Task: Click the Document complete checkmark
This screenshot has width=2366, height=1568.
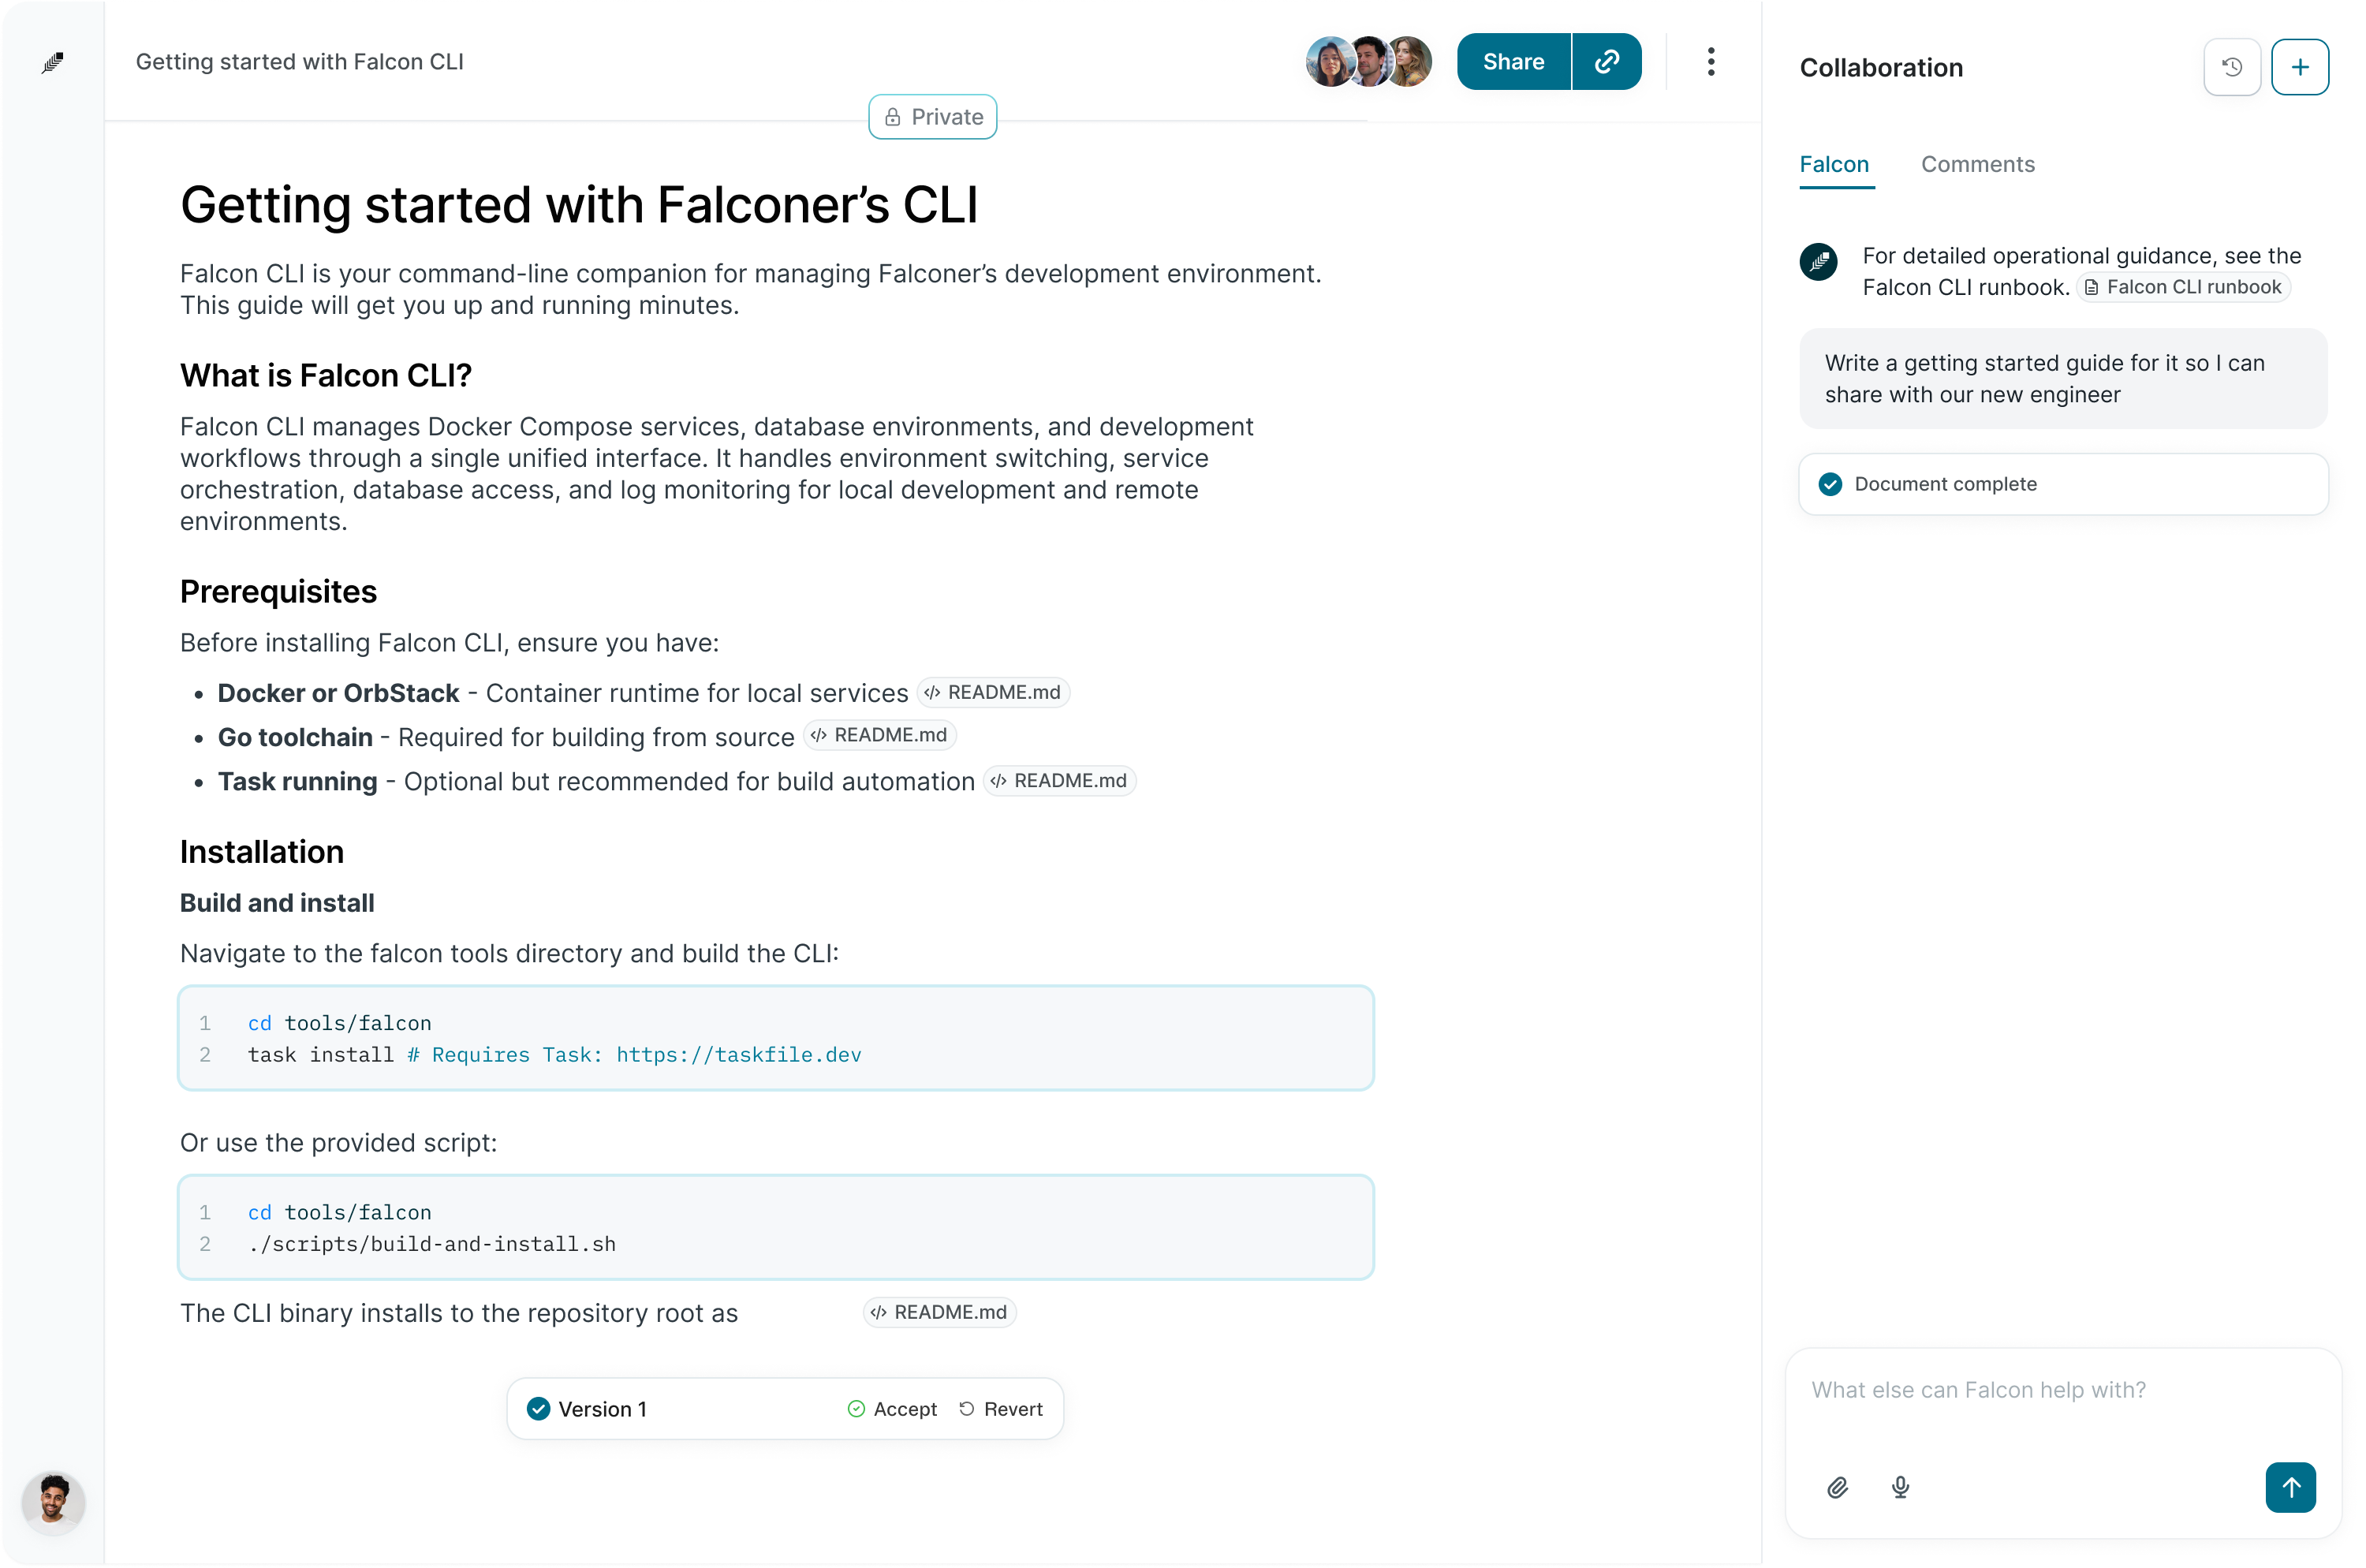Action: tap(1830, 484)
